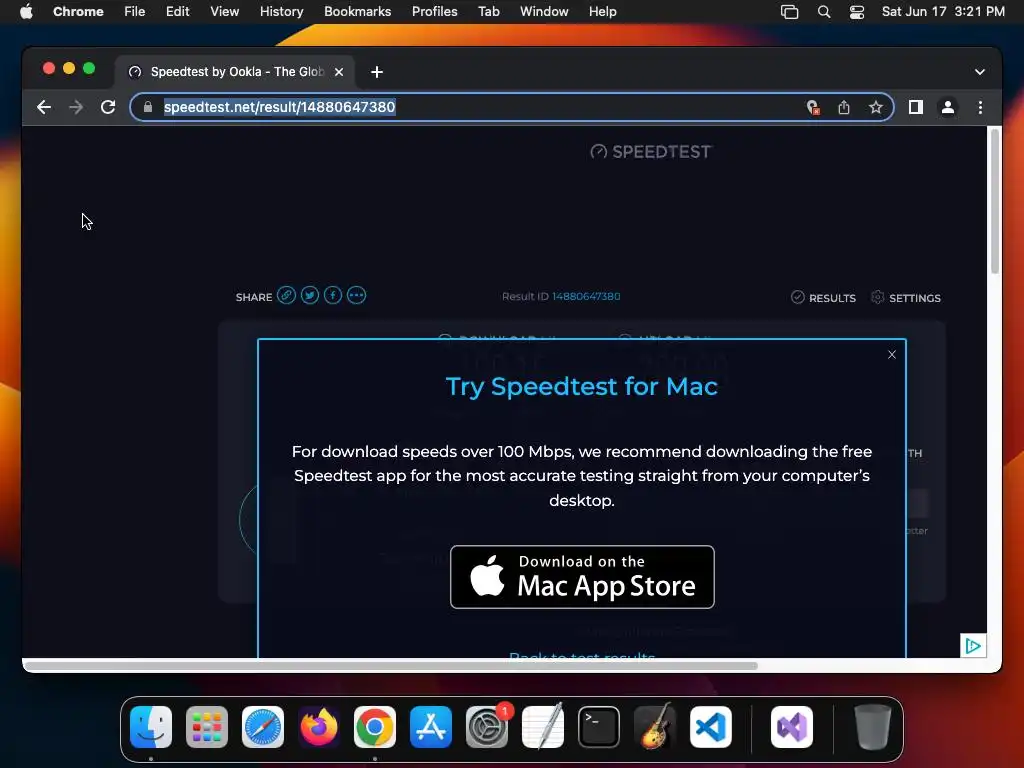Share this page using the share icon
The image size is (1024, 768).
pyautogui.click(x=844, y=107)
